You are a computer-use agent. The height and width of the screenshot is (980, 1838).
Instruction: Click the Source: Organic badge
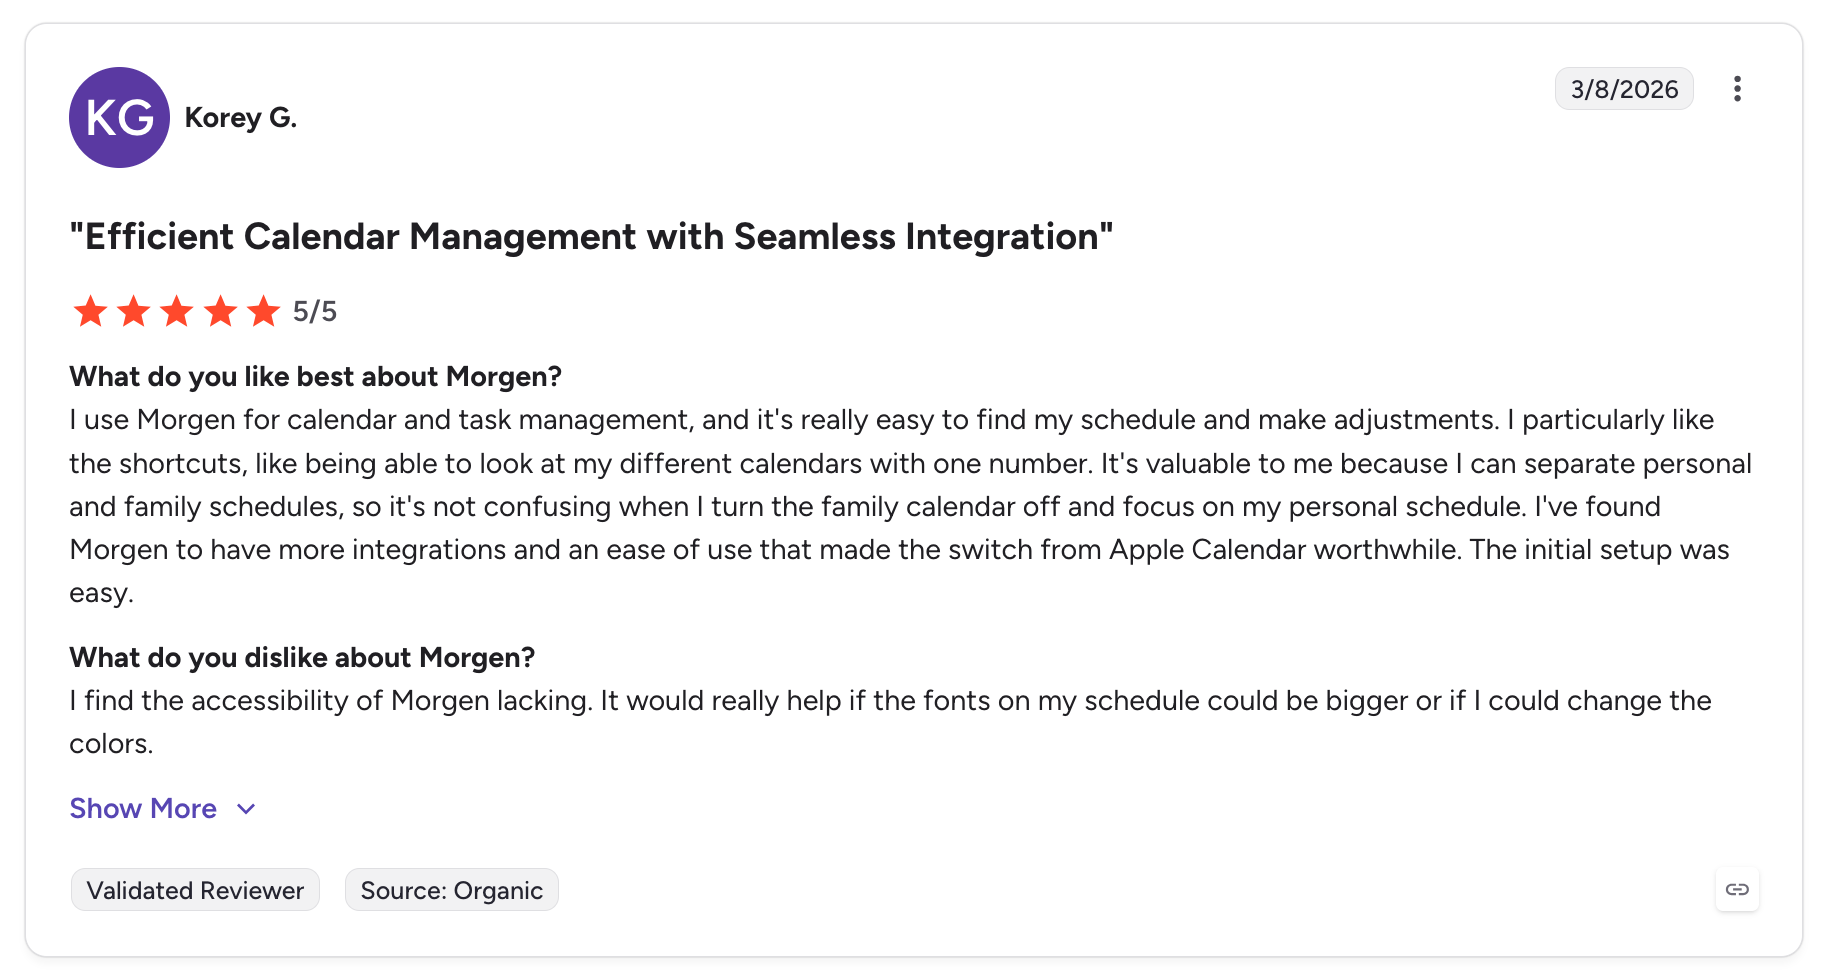click(x=452, y=890)
